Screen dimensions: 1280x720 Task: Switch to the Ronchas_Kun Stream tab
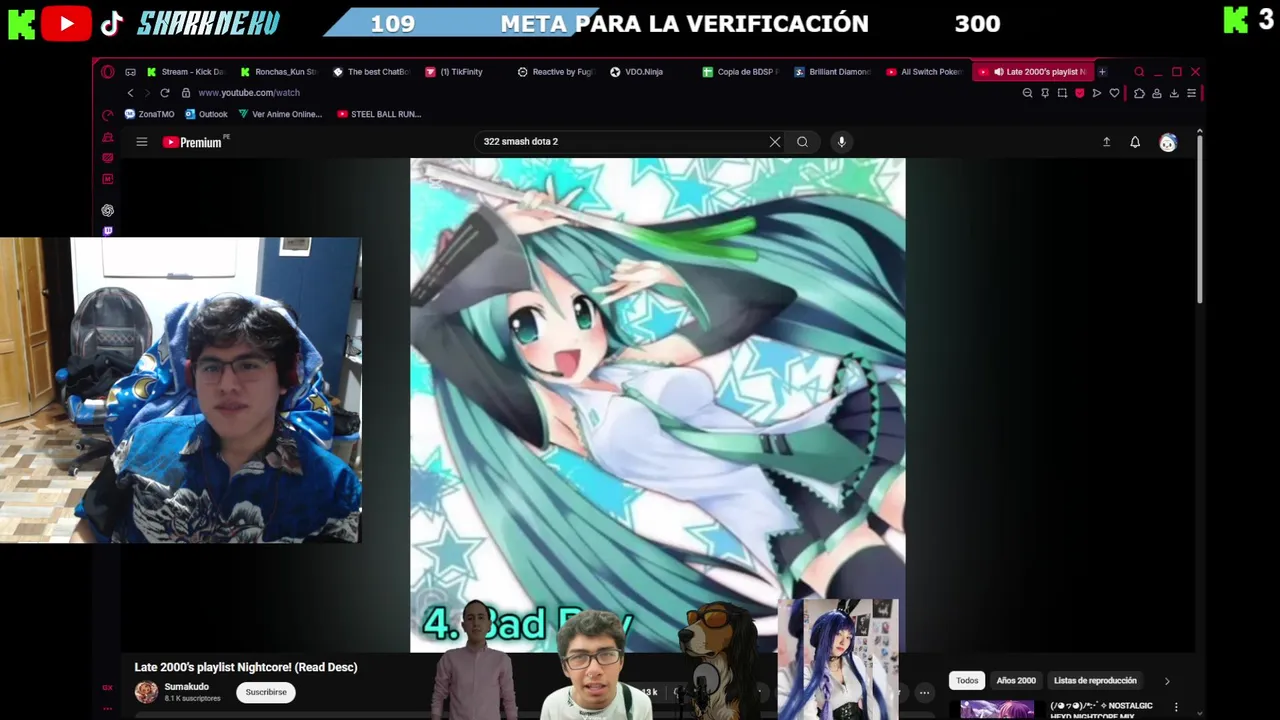click(x=279, y=72)
